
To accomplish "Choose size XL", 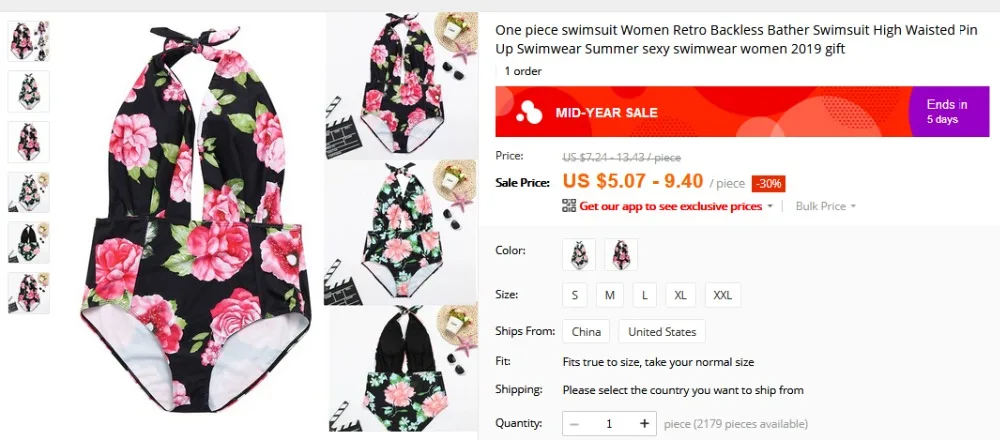I will click(680, 295).
